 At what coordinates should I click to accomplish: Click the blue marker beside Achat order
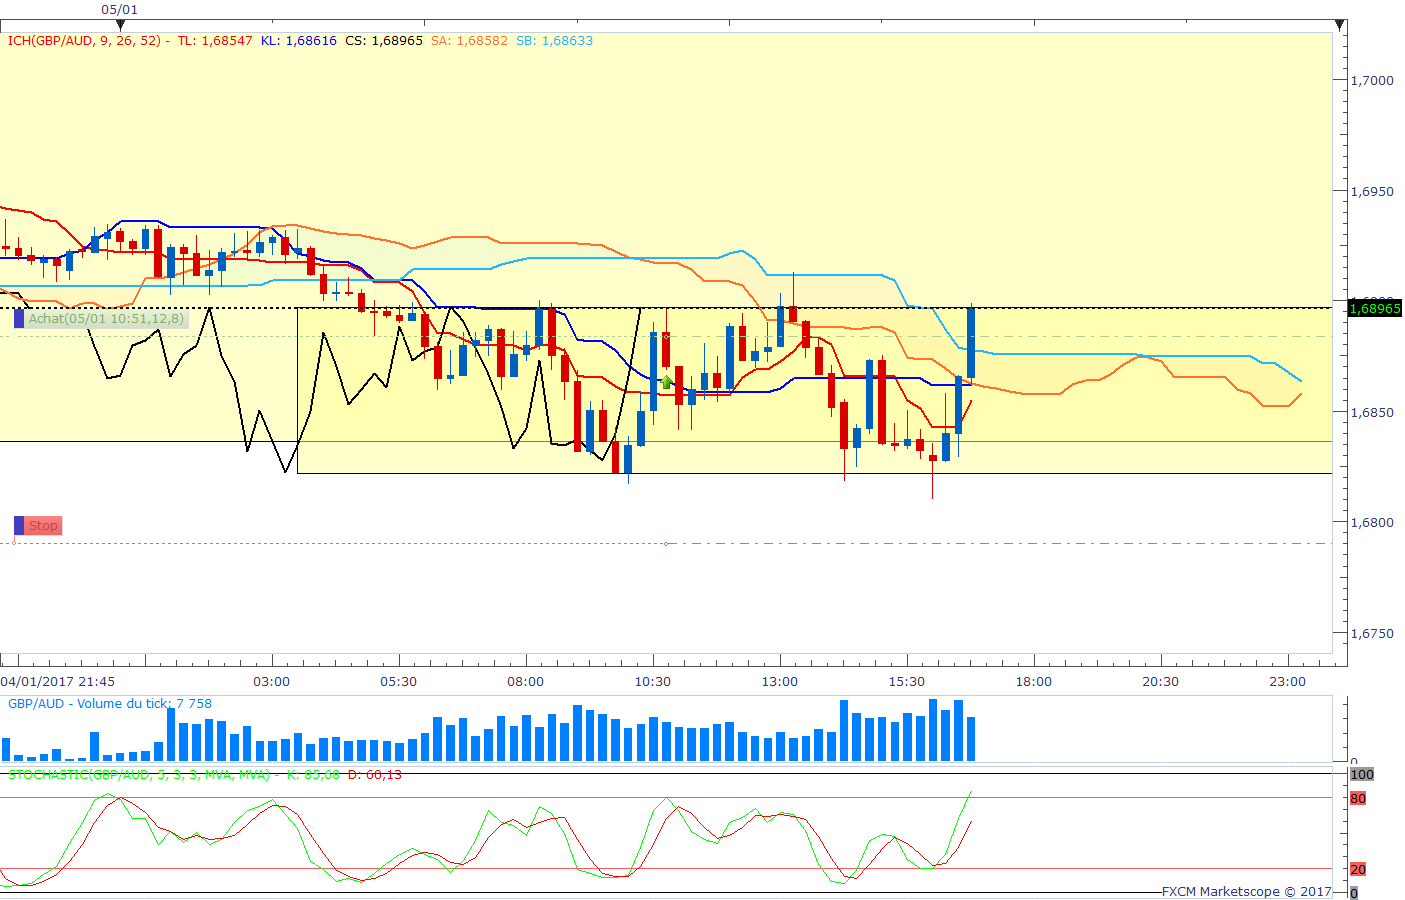point(19,319)
